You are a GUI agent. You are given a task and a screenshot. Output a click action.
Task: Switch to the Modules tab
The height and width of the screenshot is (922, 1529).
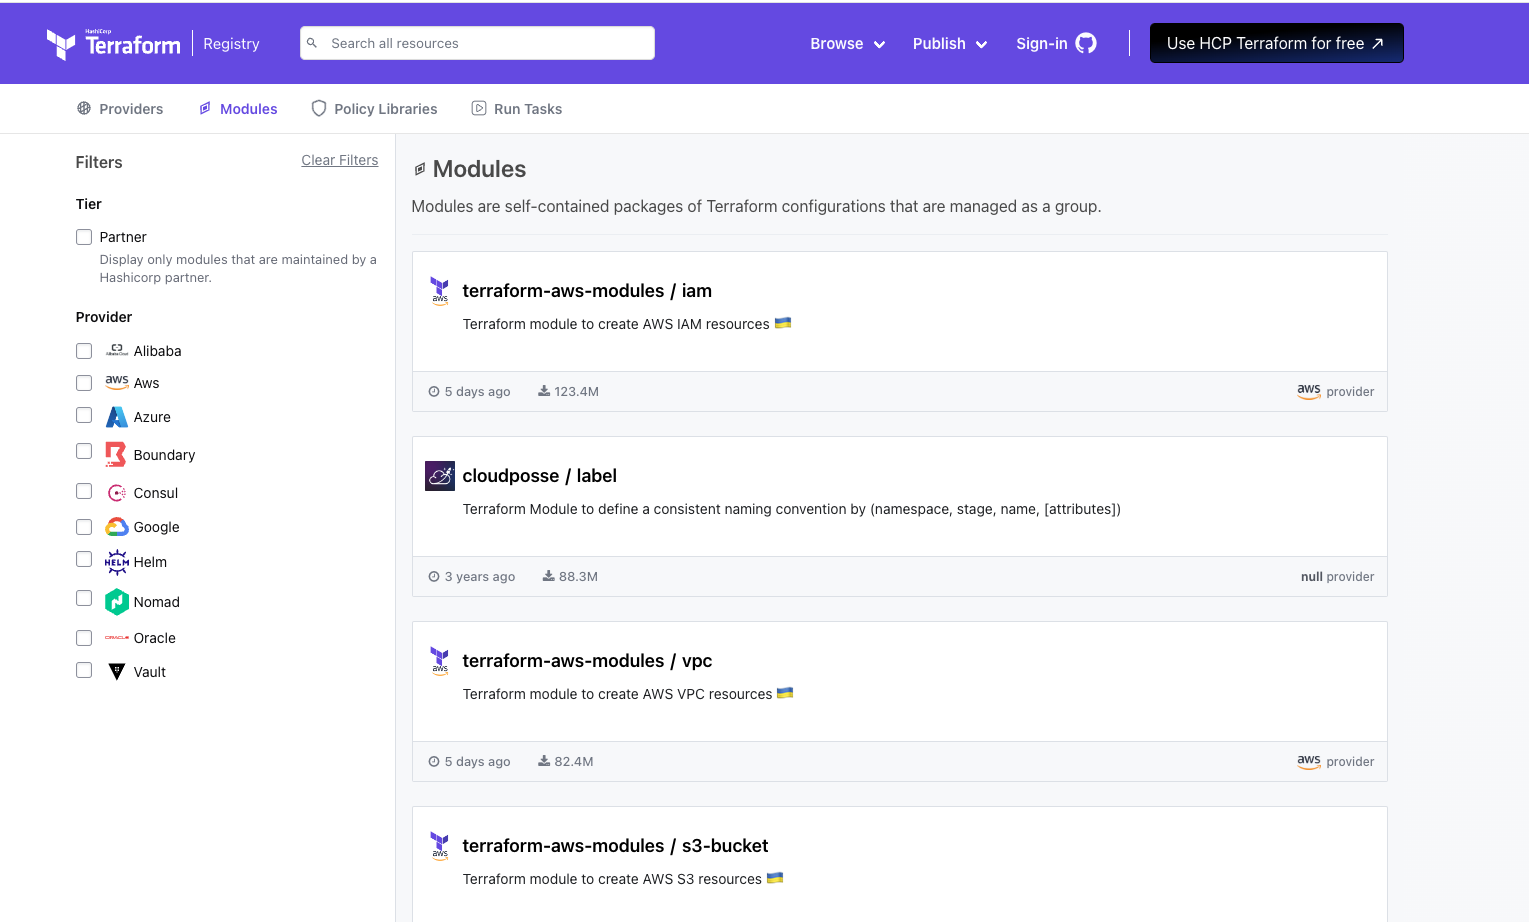coord(238,108)
